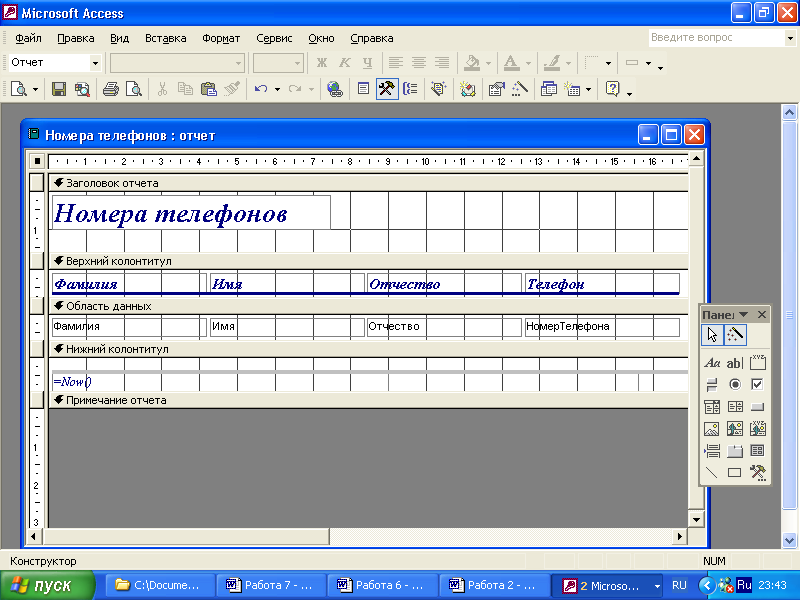Open toolbar options arrow after Help icon
Image resolution: width=800 pixels, height=600 pixels.
pos(629,93)
